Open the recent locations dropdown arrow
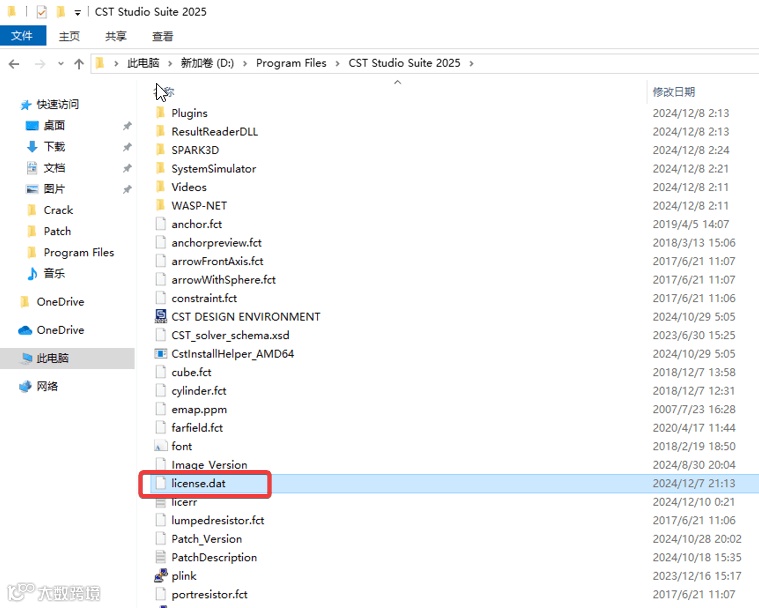The height and width of the screenshot is (608, 759). tap(61, 63)
